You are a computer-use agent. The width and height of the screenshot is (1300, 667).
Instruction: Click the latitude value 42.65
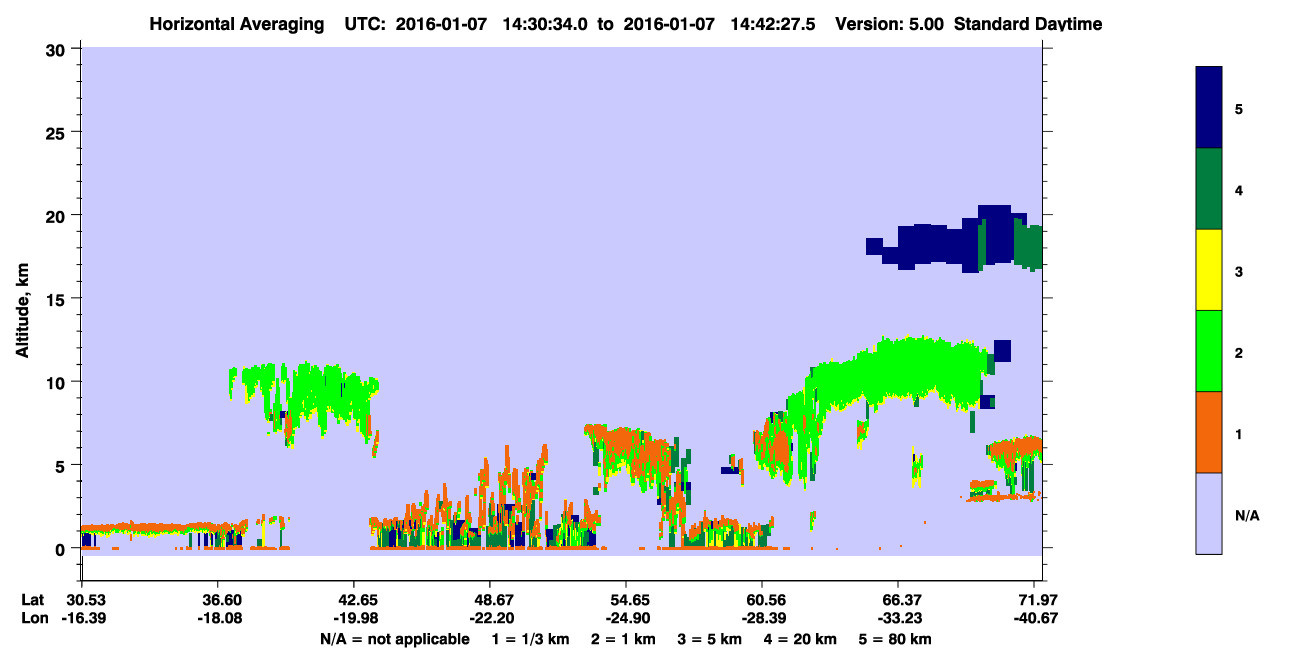tap(354, 599)
